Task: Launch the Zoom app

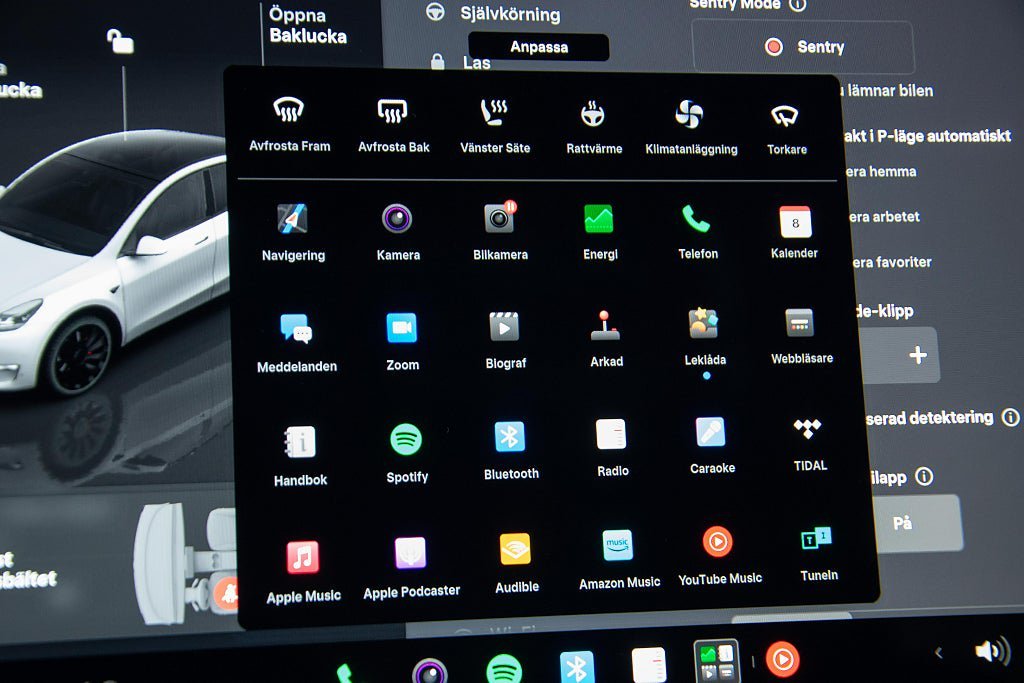Action: pos(402,342)
